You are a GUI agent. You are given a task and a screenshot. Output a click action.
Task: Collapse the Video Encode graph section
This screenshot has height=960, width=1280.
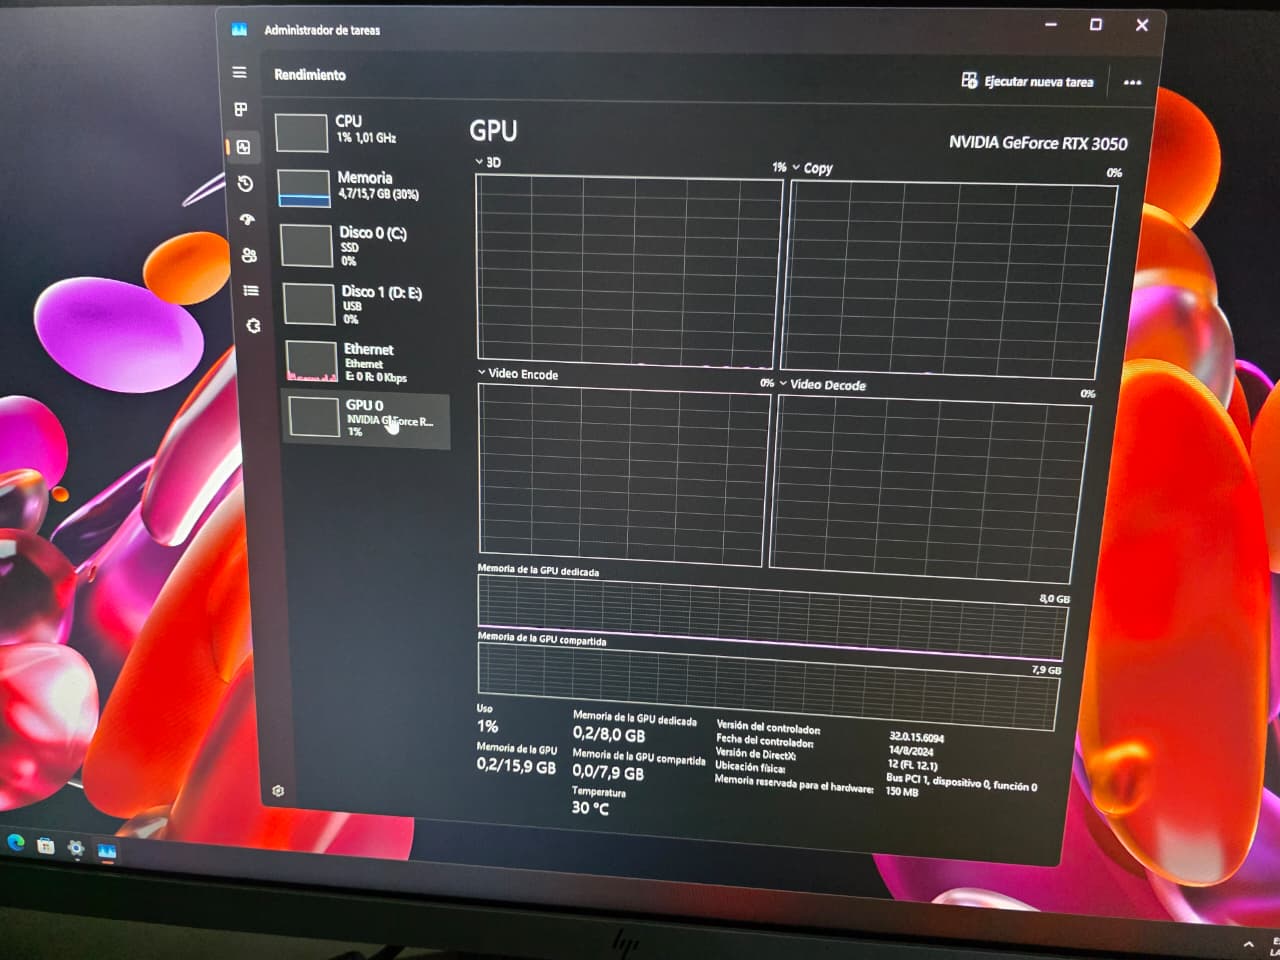point(479,374)
